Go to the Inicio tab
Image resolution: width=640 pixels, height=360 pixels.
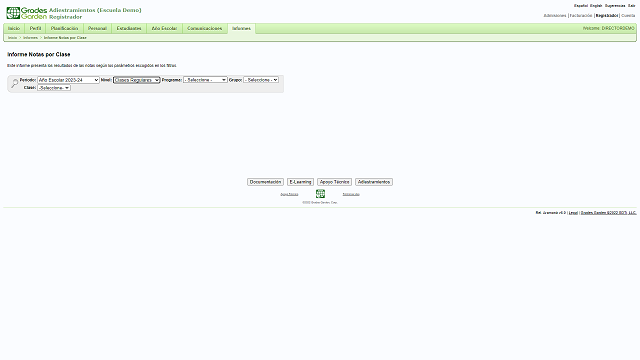[x=14, y=29]
